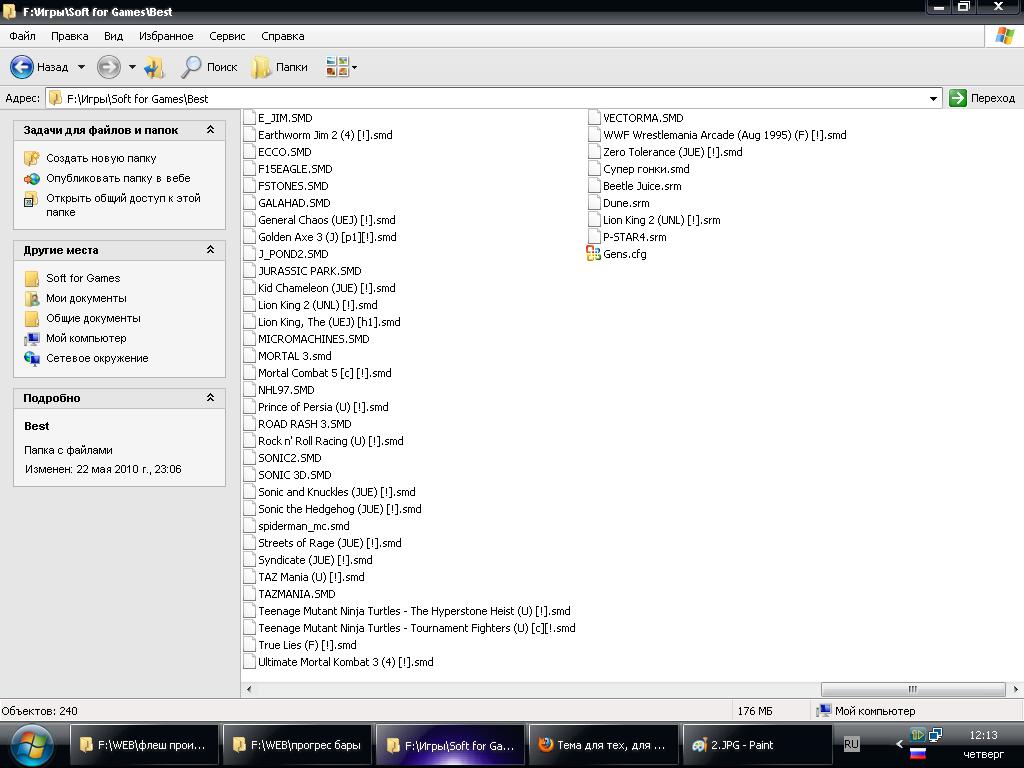The width and height of the screenshot is (1024, 768).
Task: Click the right scroll arrow of file list
Action: (1016, 689)
